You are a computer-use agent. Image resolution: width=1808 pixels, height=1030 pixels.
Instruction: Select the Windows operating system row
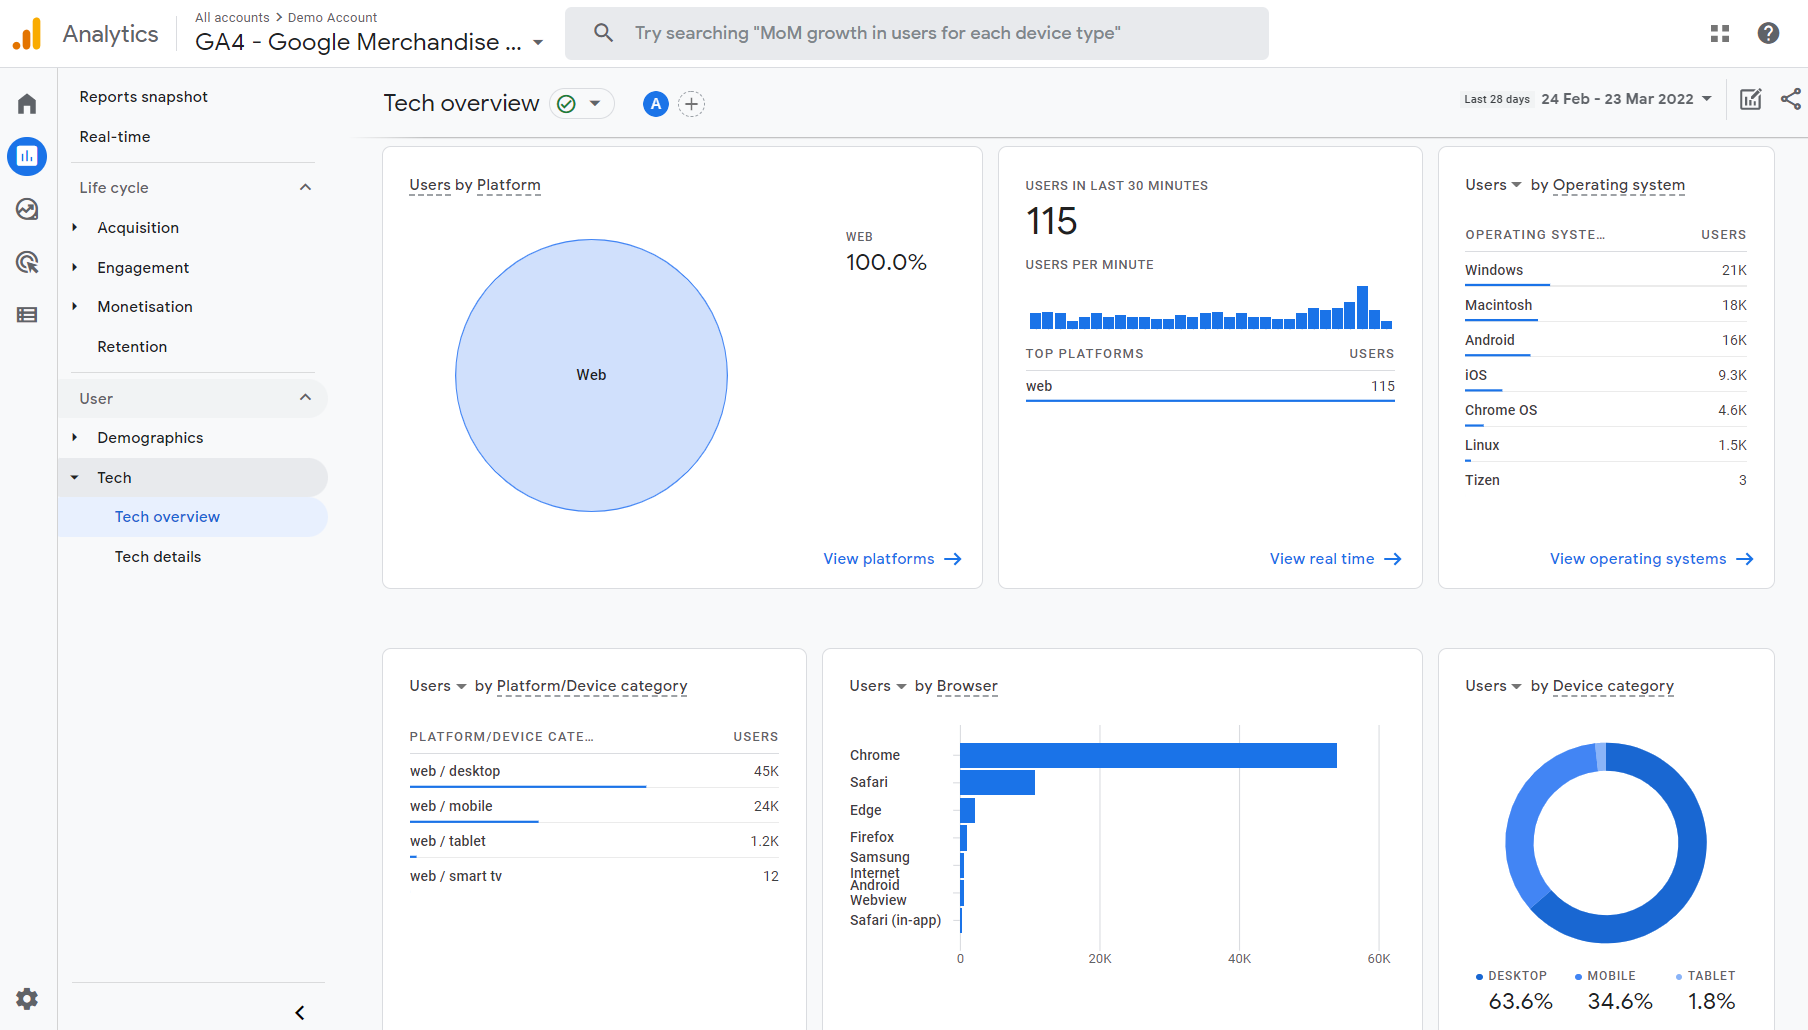[1606, 270]
